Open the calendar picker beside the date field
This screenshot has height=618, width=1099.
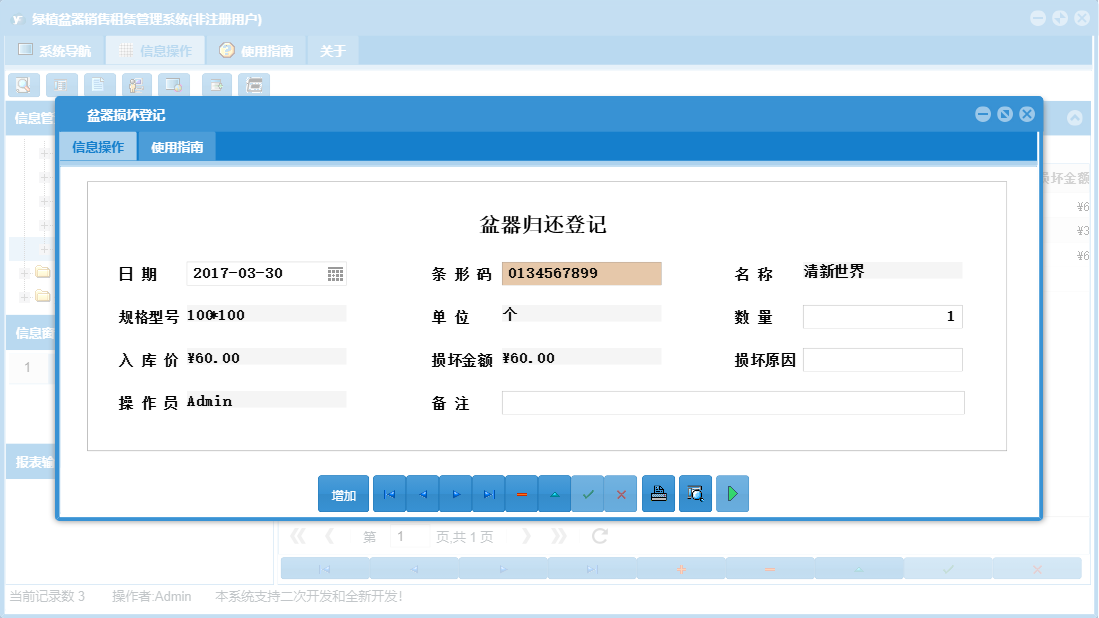click(x=337, y=272)
